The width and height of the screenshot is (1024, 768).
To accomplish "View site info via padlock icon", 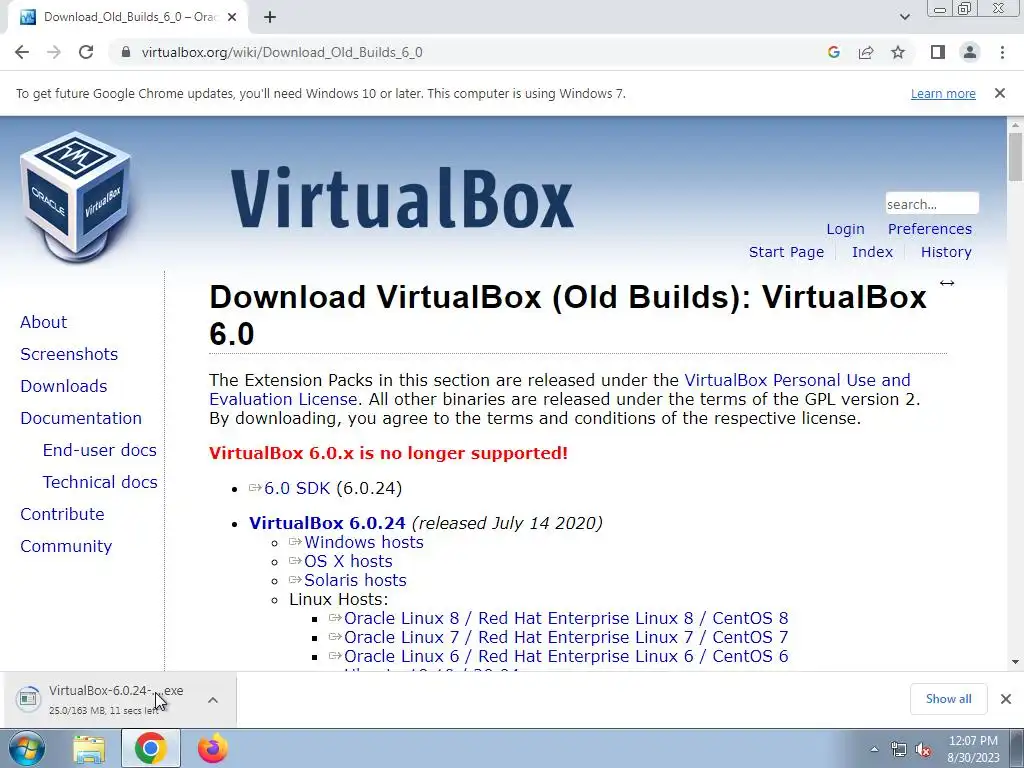I will (x=126, y=52).
